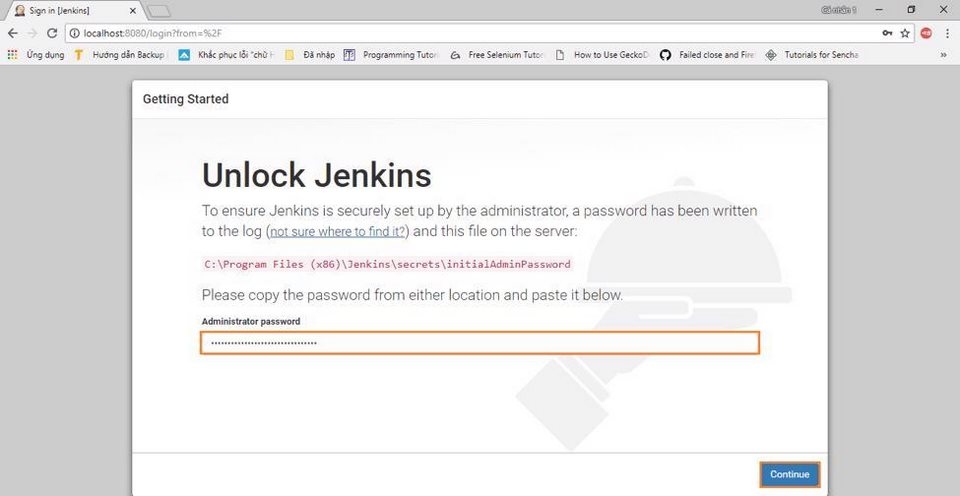
Task: Click the red extension icon in toolbar
Action: point(926,33)
